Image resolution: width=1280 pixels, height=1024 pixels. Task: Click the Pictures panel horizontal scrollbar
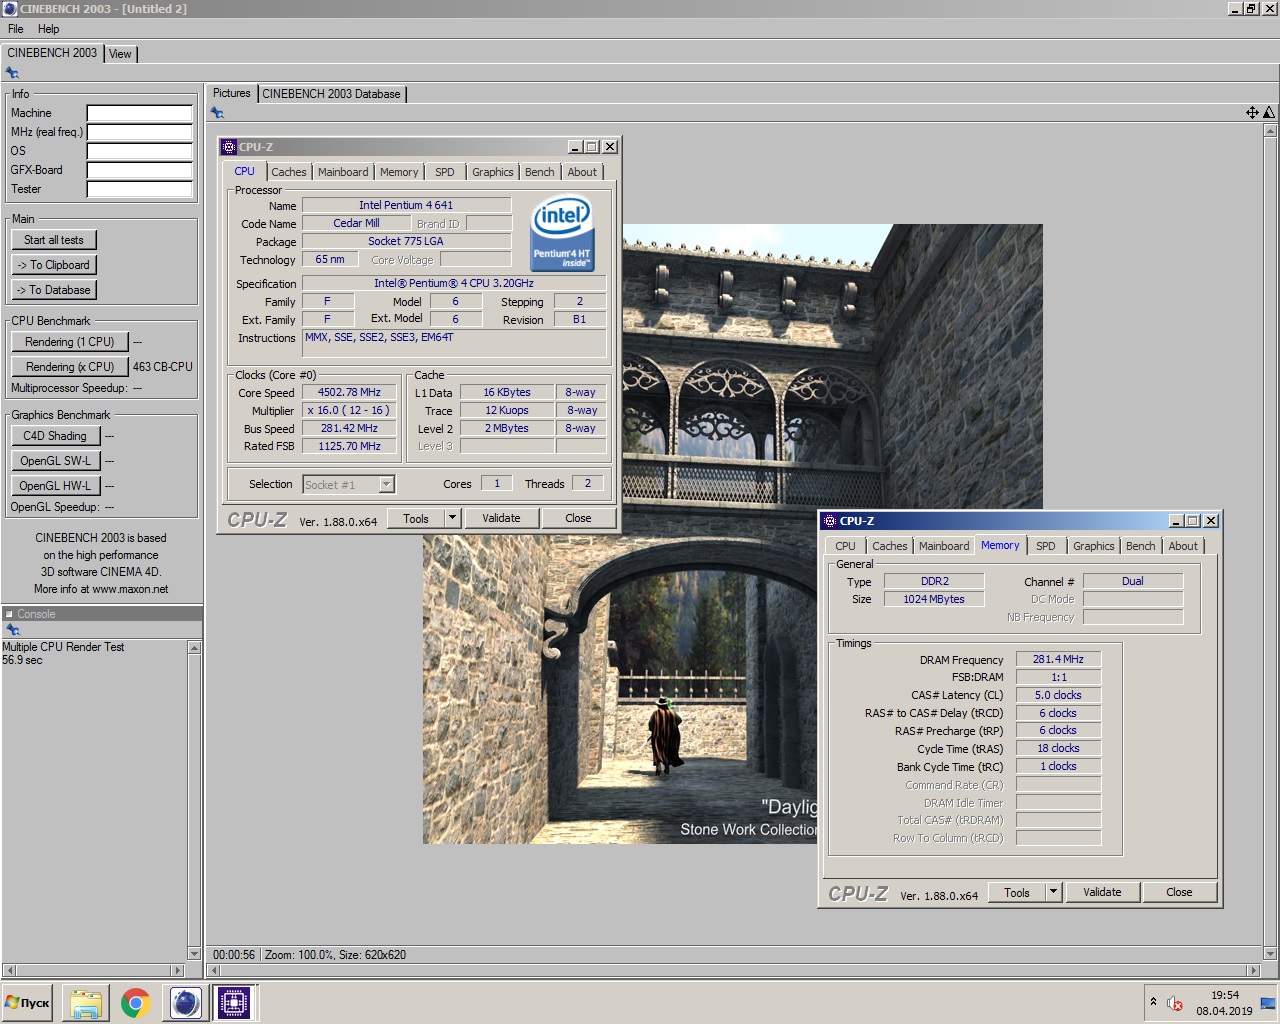click(733, 970)
